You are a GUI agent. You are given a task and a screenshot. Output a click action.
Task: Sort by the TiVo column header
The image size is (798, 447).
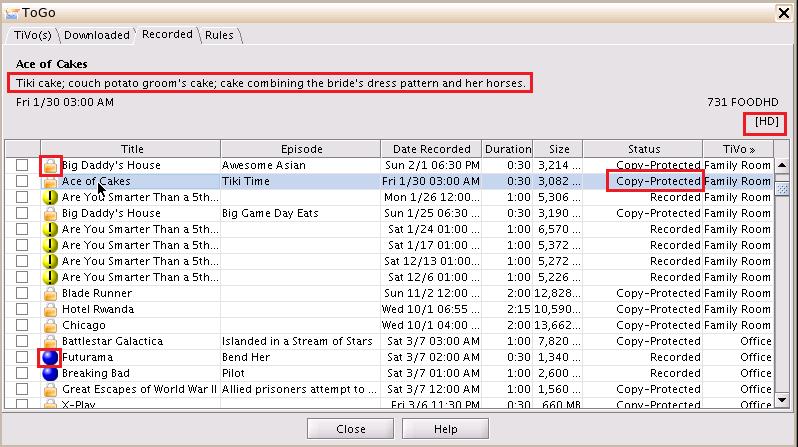738,149
